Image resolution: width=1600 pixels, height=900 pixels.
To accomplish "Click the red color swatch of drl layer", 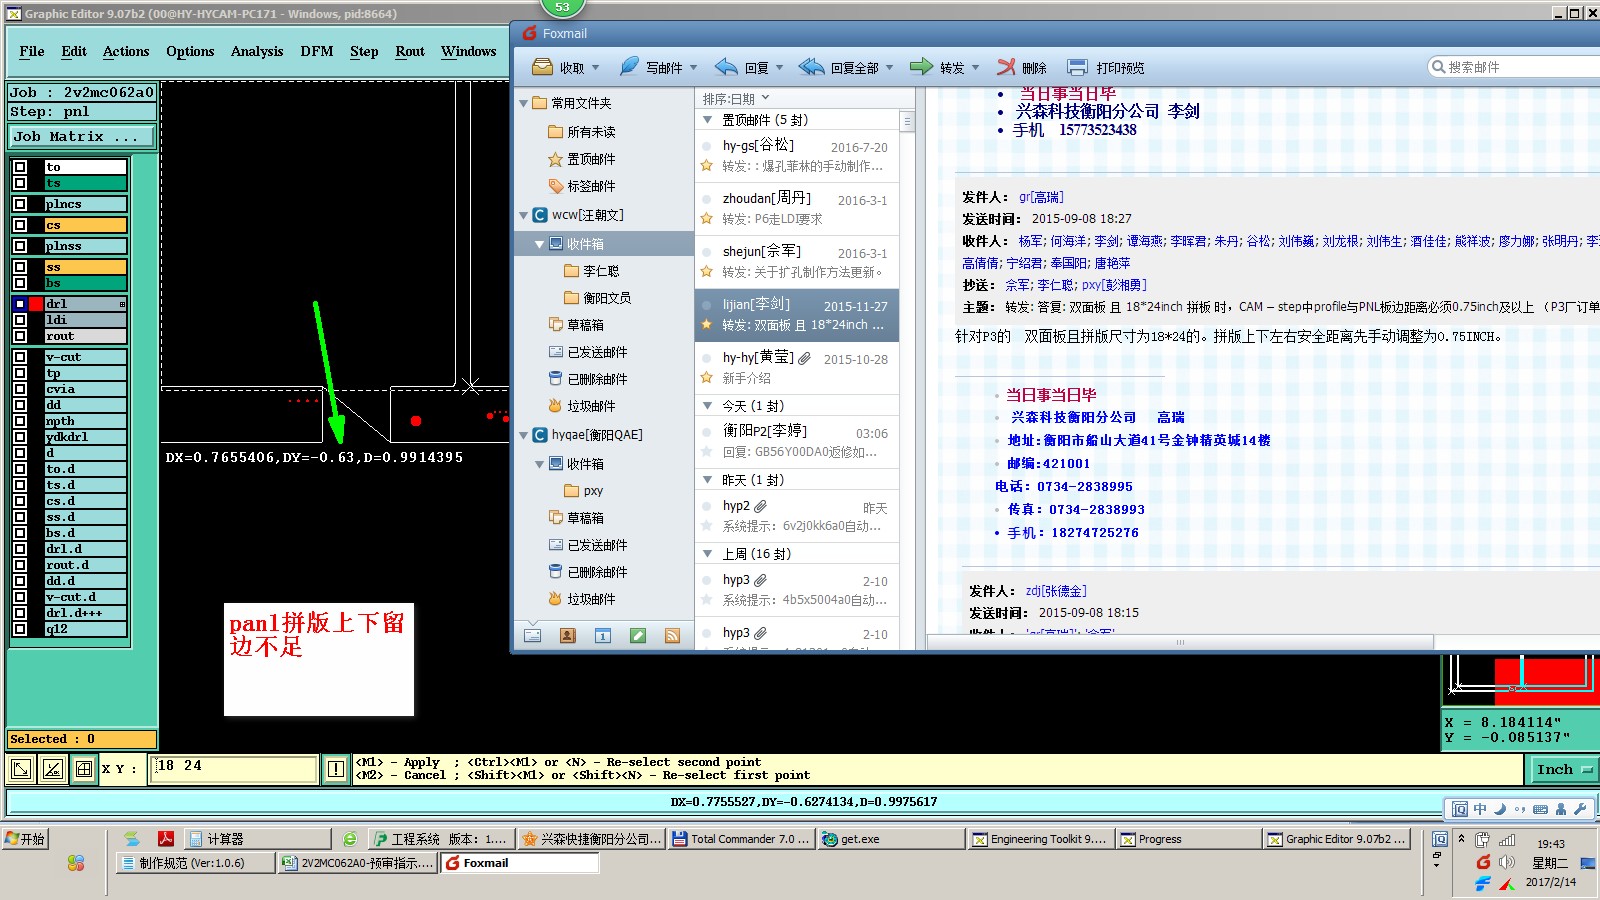I will 36,304.
